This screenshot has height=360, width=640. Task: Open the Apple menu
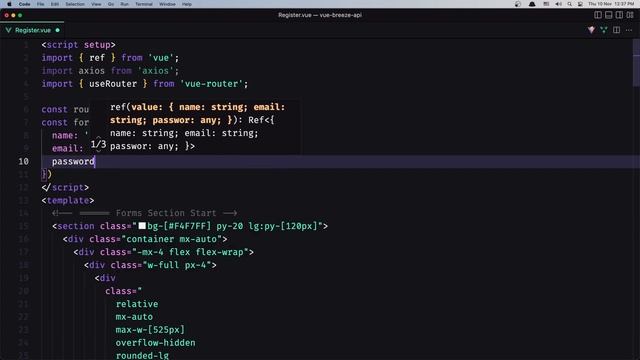pos(9,4)
